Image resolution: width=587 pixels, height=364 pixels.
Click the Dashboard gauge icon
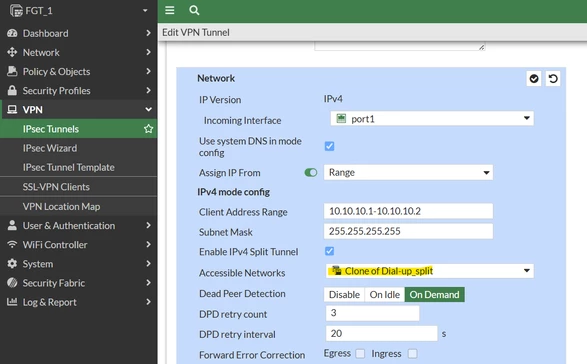coord(12,33)
